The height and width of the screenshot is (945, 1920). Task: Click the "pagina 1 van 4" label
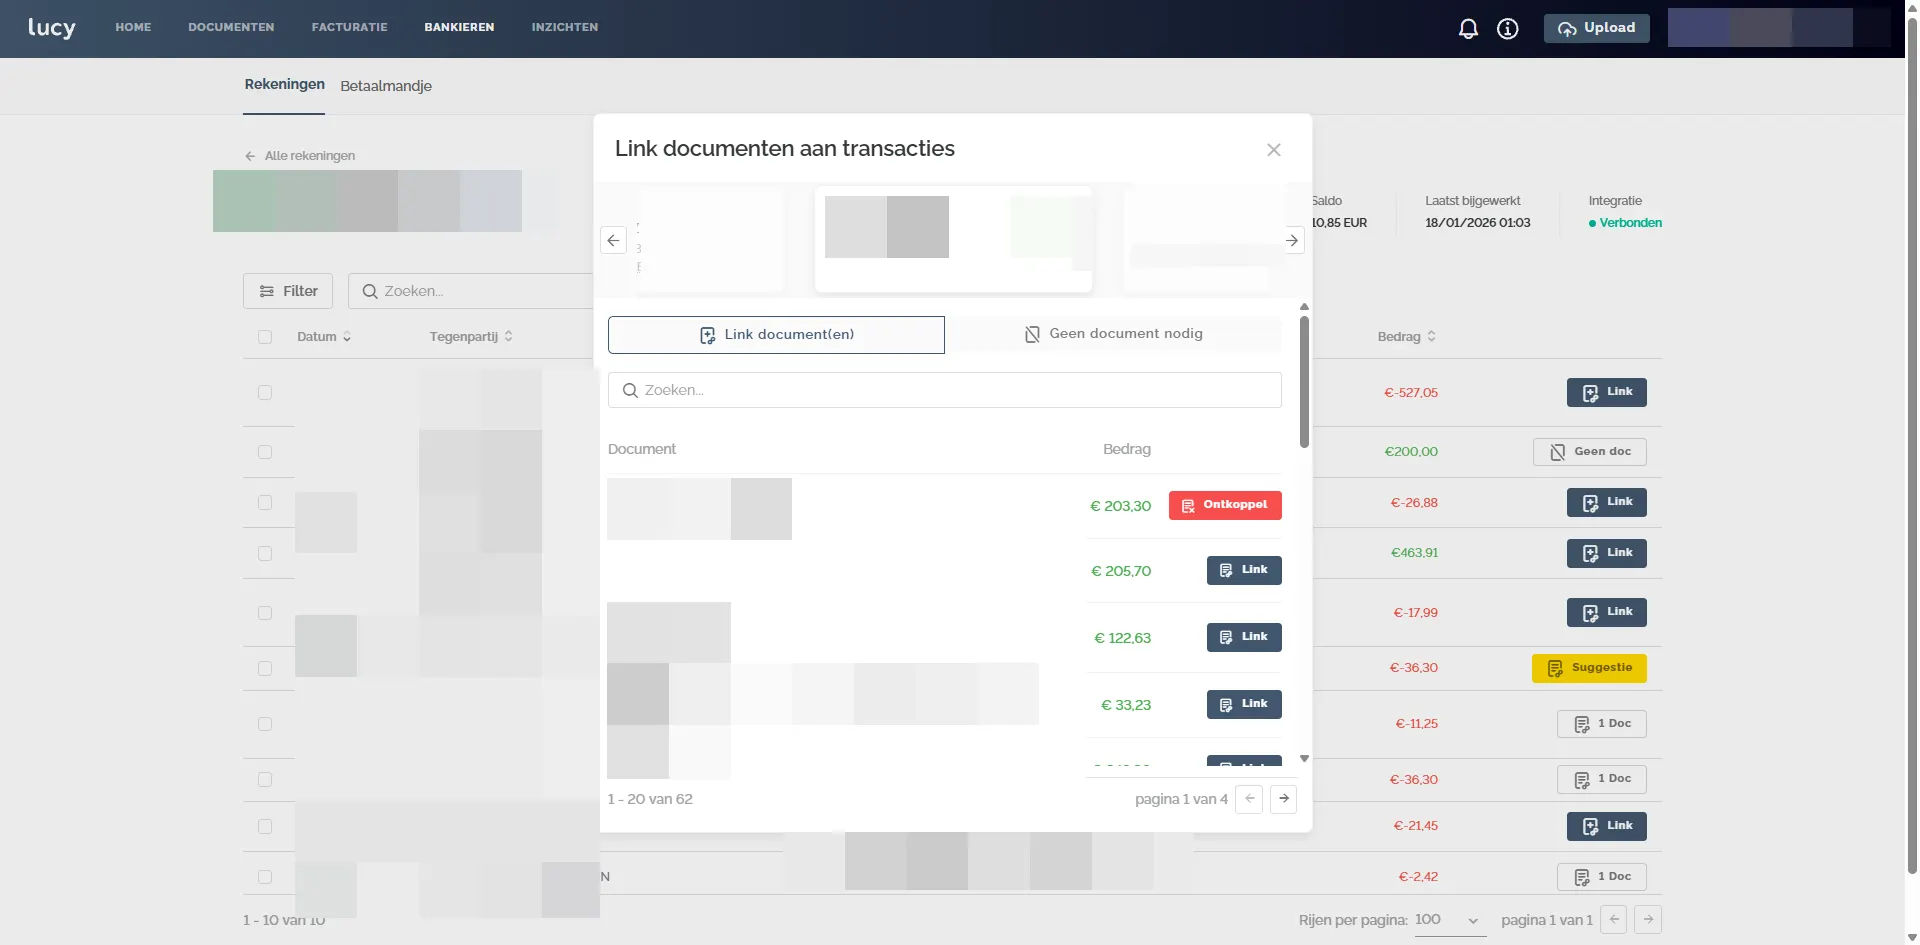pyautogui.click(x=1181, y=799)
